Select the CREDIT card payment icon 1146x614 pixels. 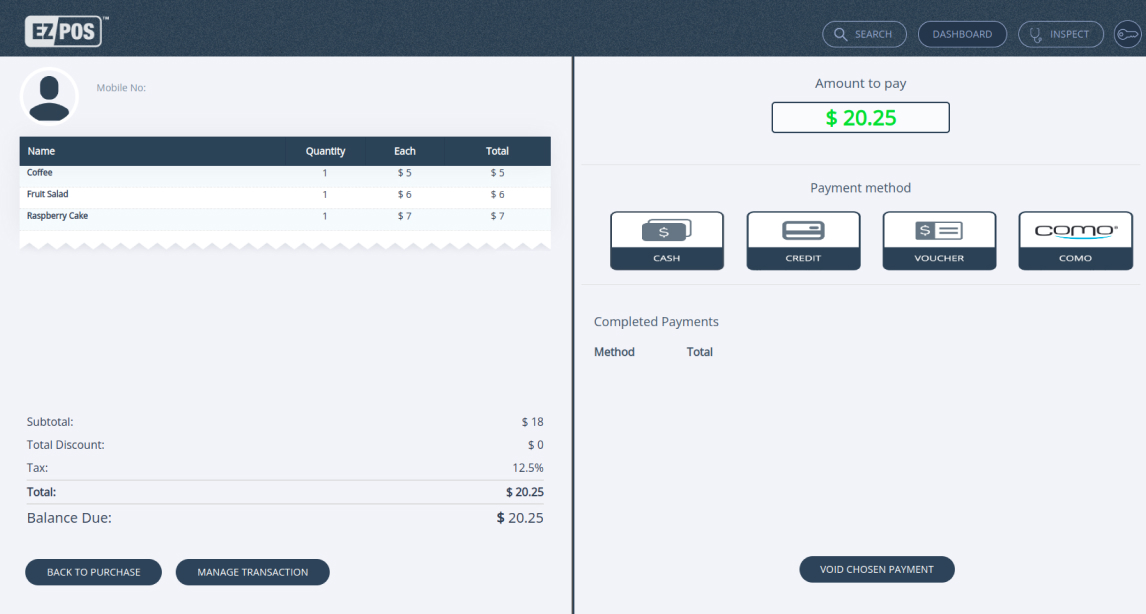(x=803, y=240)
